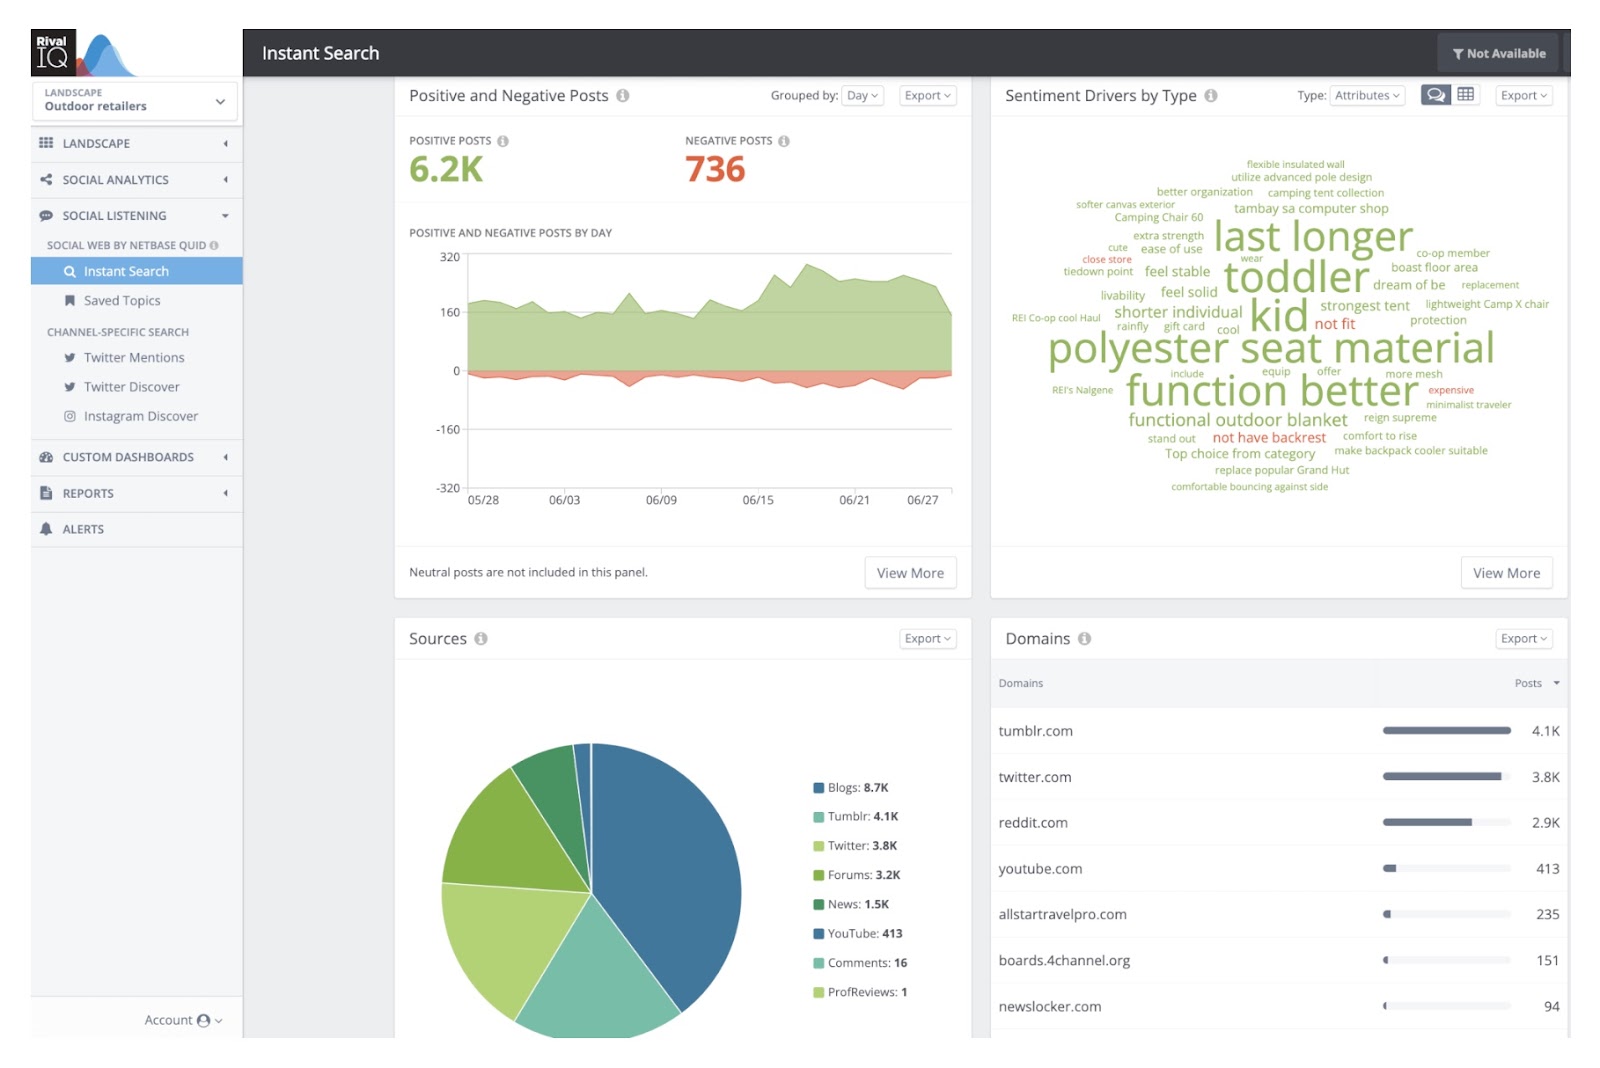Select the Twitter Mentions bird icon

coord(70,357)
